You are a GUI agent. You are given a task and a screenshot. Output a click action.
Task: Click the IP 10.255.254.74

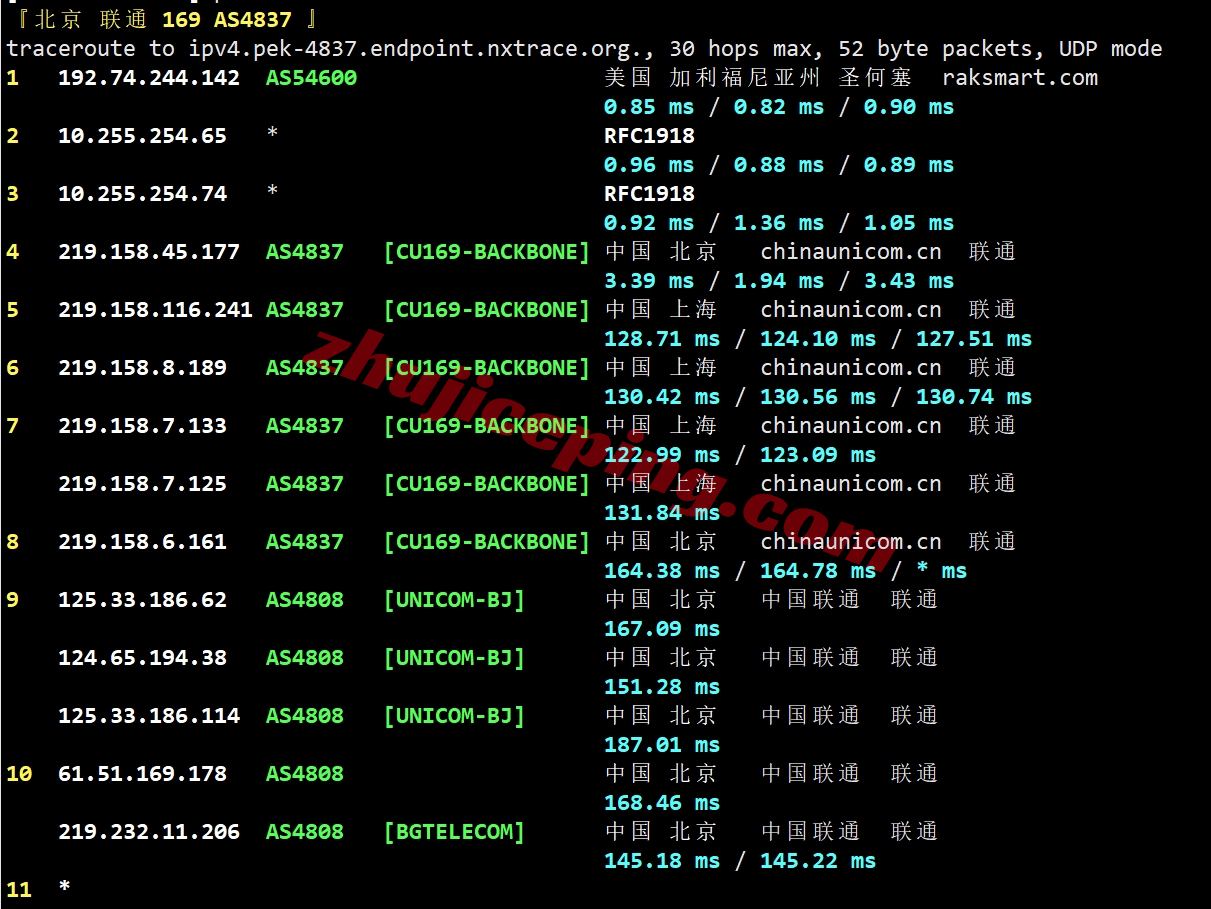click(x=143, y=194)
